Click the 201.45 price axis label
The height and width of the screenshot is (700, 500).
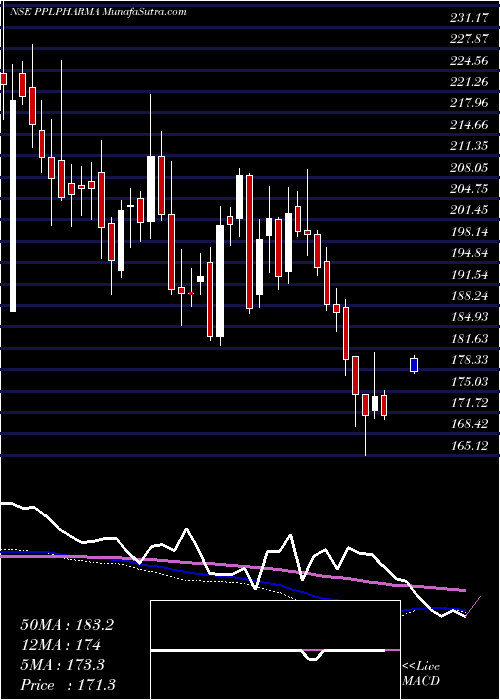coord(468,210)
